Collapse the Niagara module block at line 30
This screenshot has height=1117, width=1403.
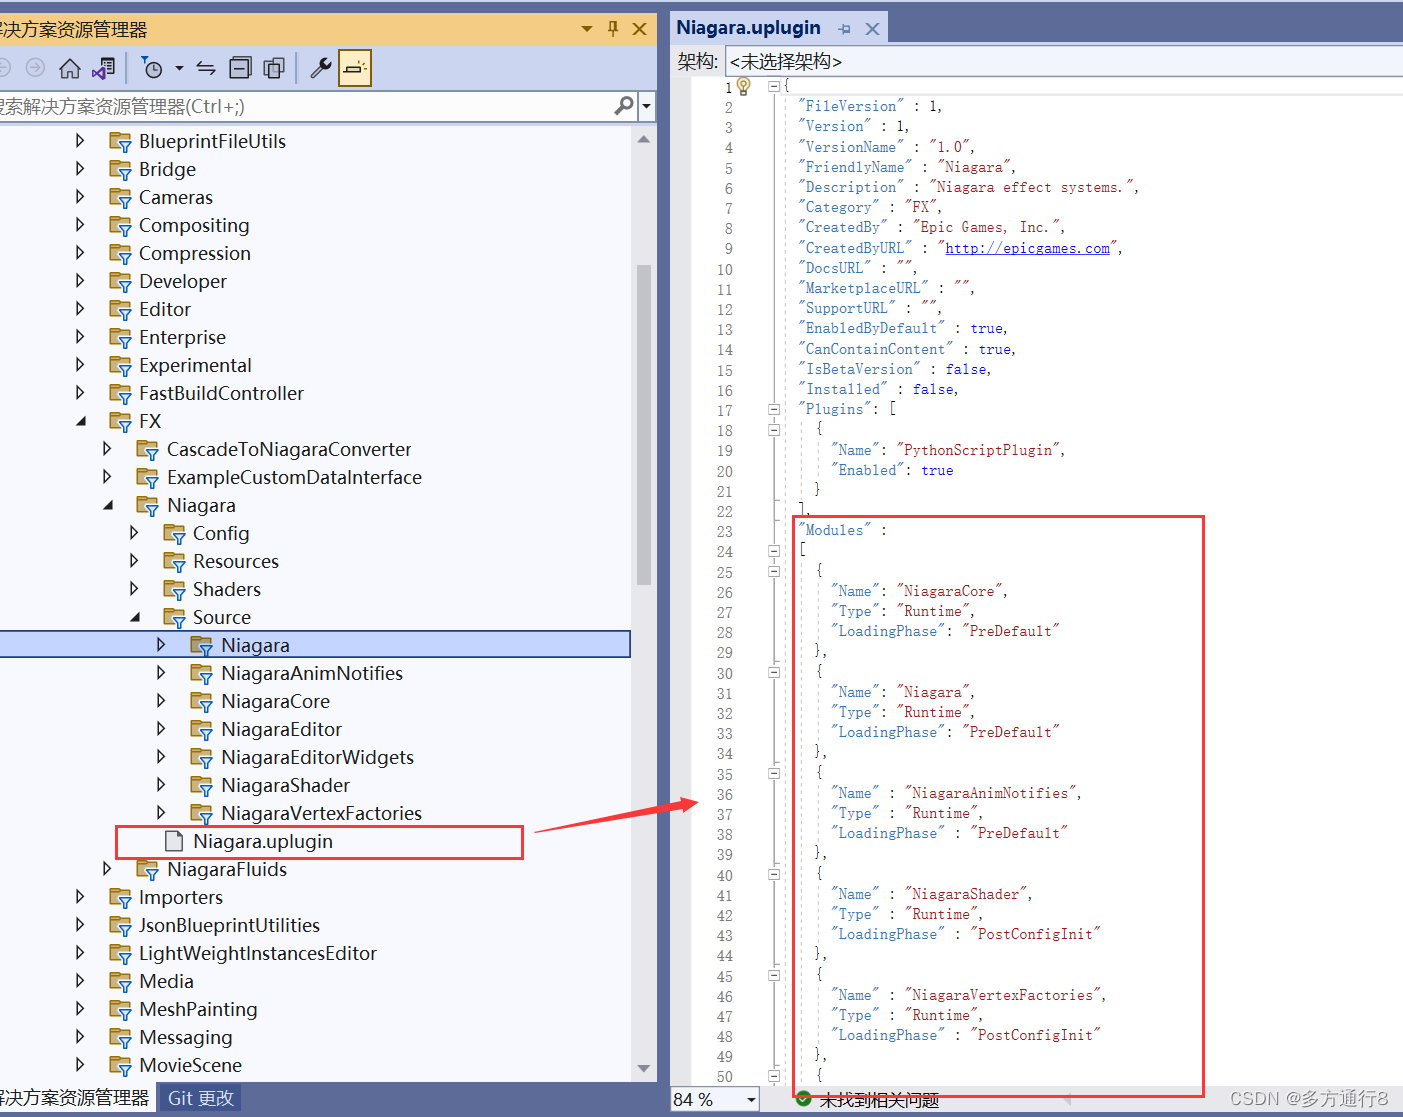774,672
